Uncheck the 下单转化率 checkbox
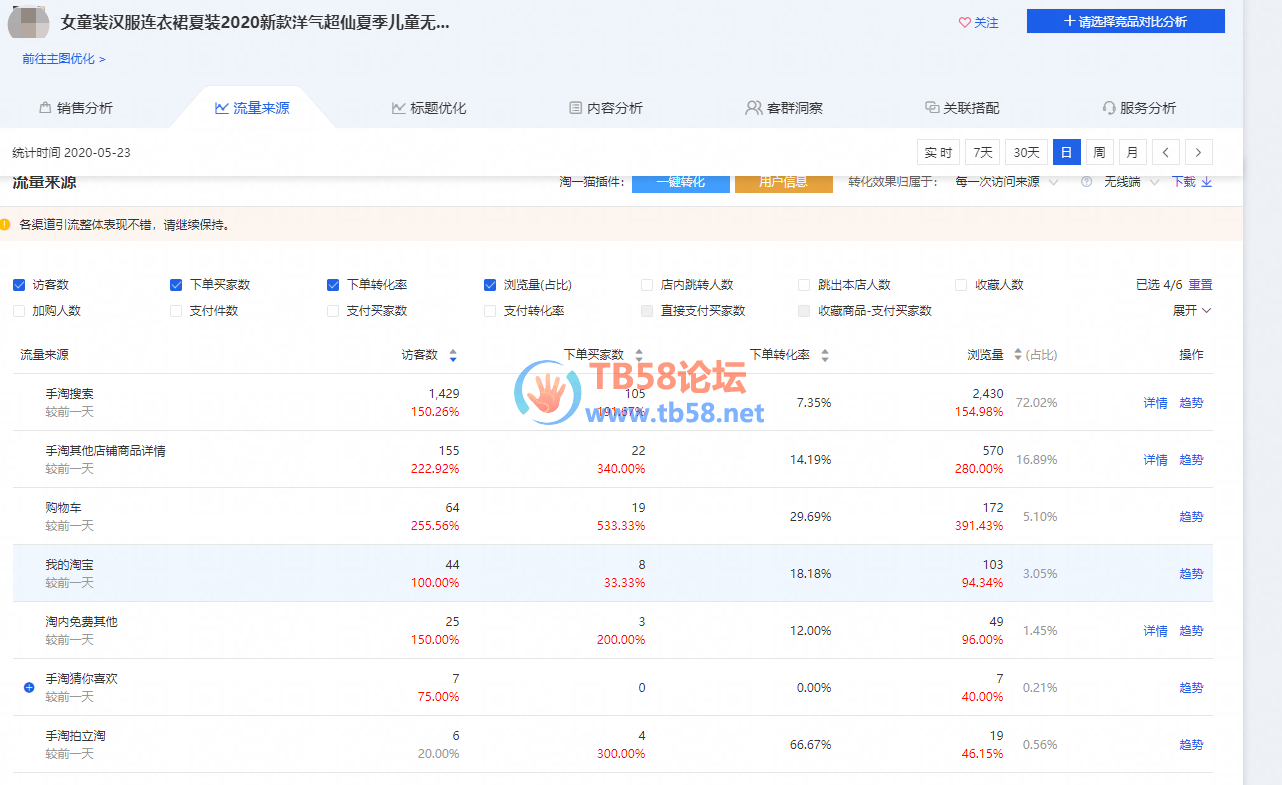The width and height of the screenshot is (1282, 785). click(x=333, y=285)
